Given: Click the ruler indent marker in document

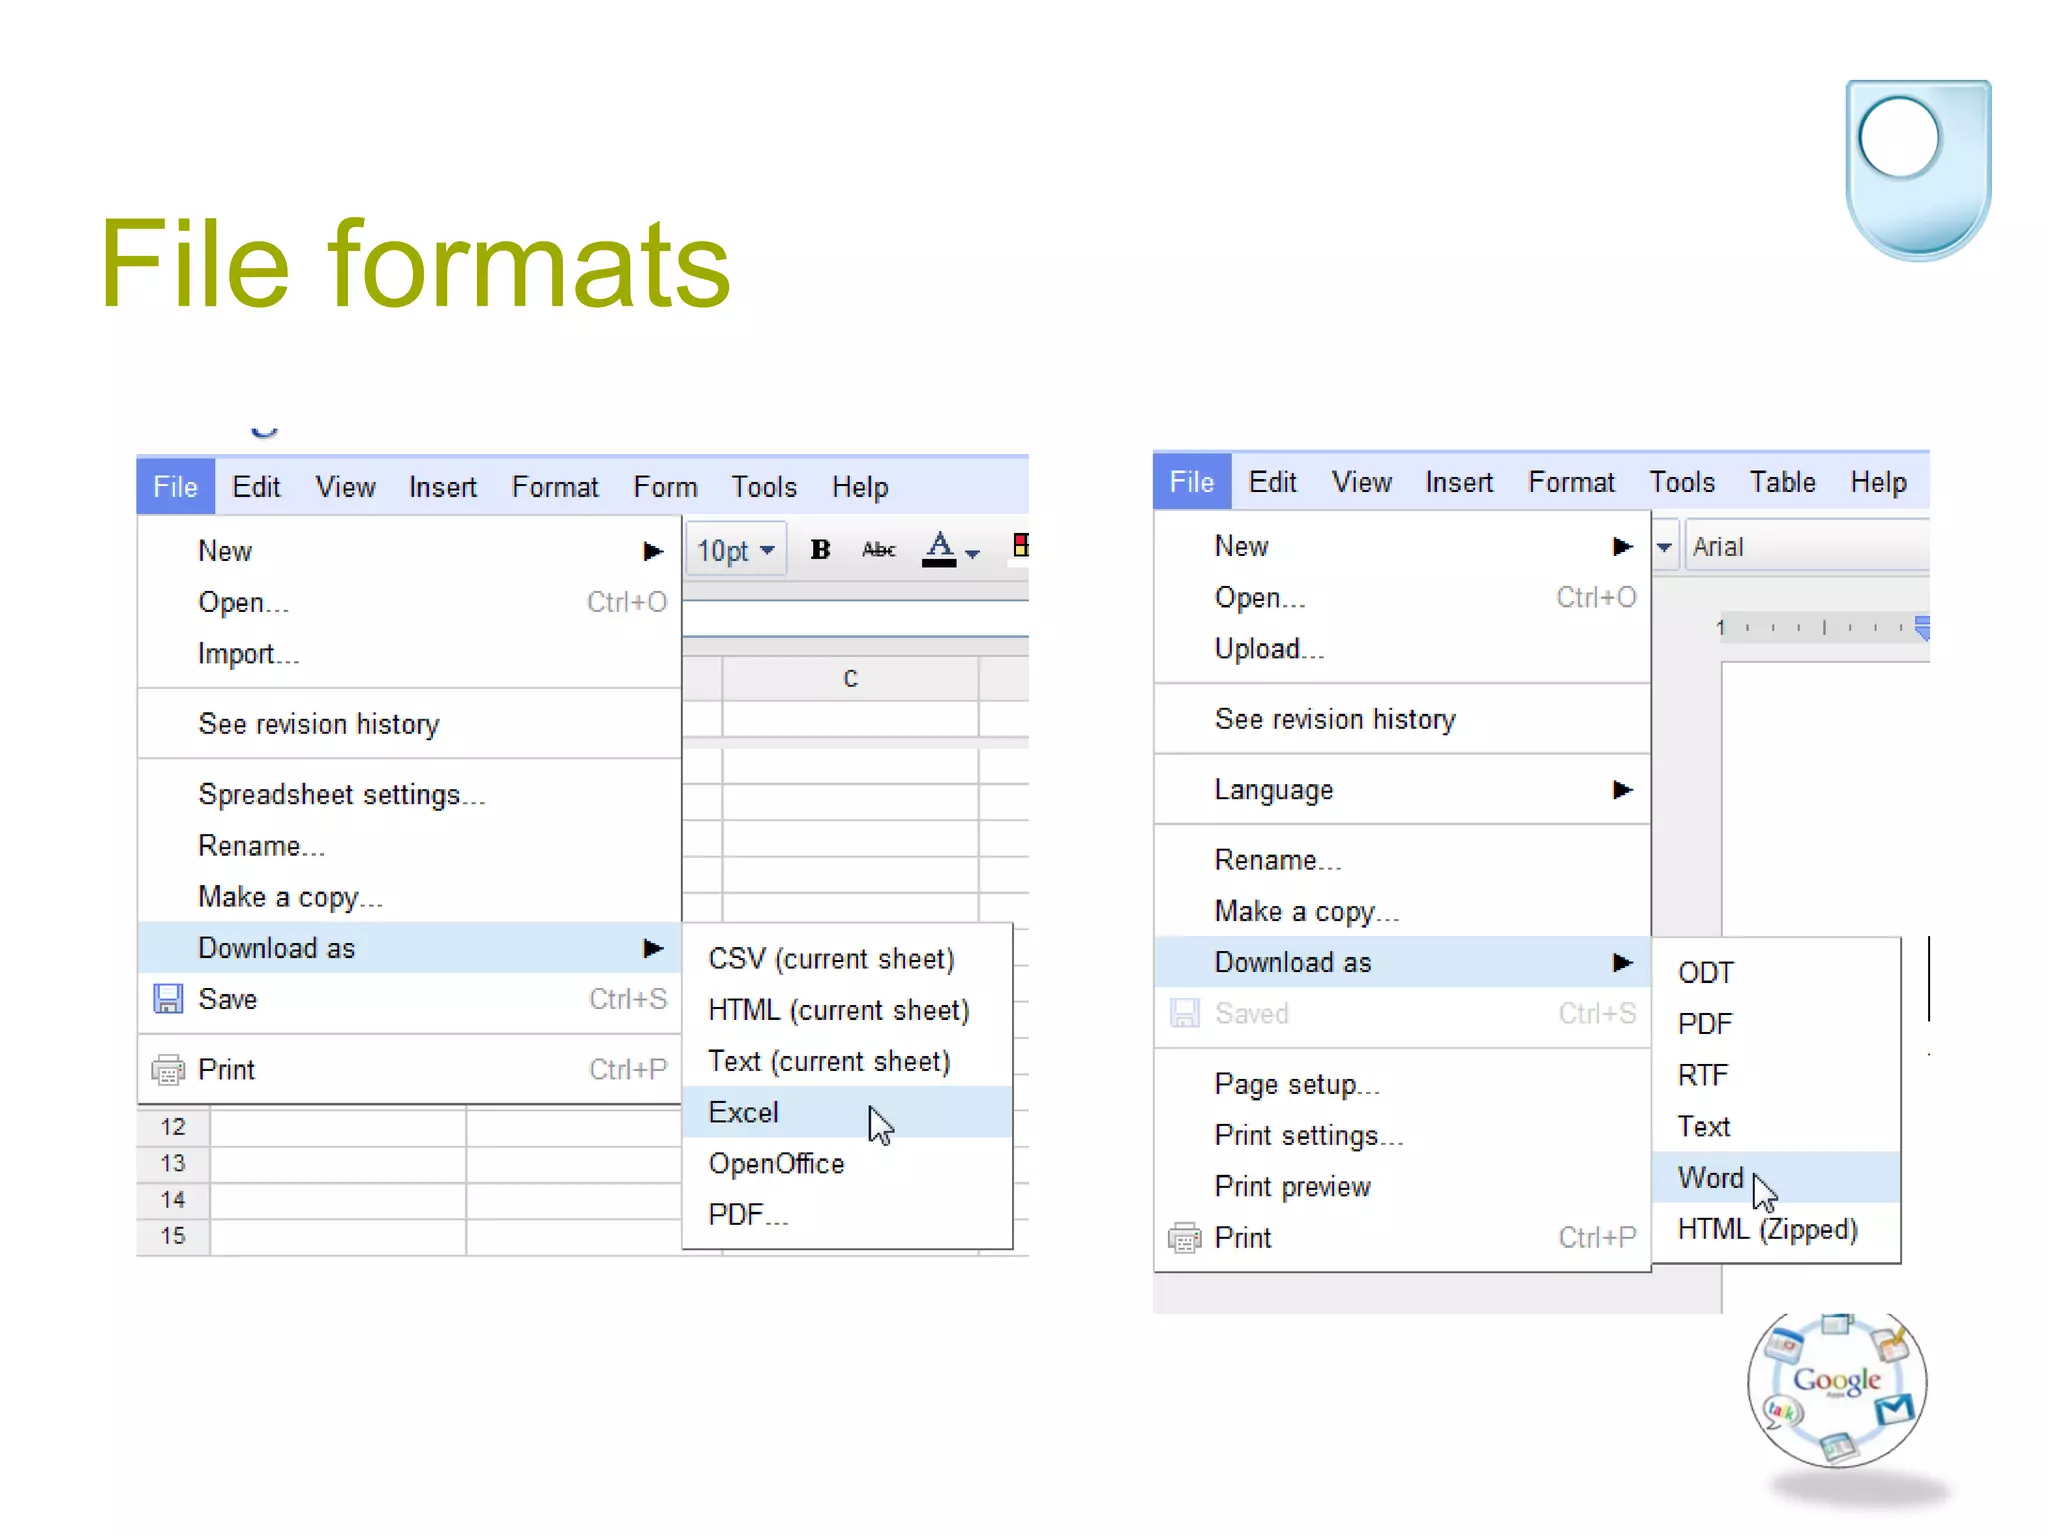Looking at the screenshot, I should coord(1921,628).
